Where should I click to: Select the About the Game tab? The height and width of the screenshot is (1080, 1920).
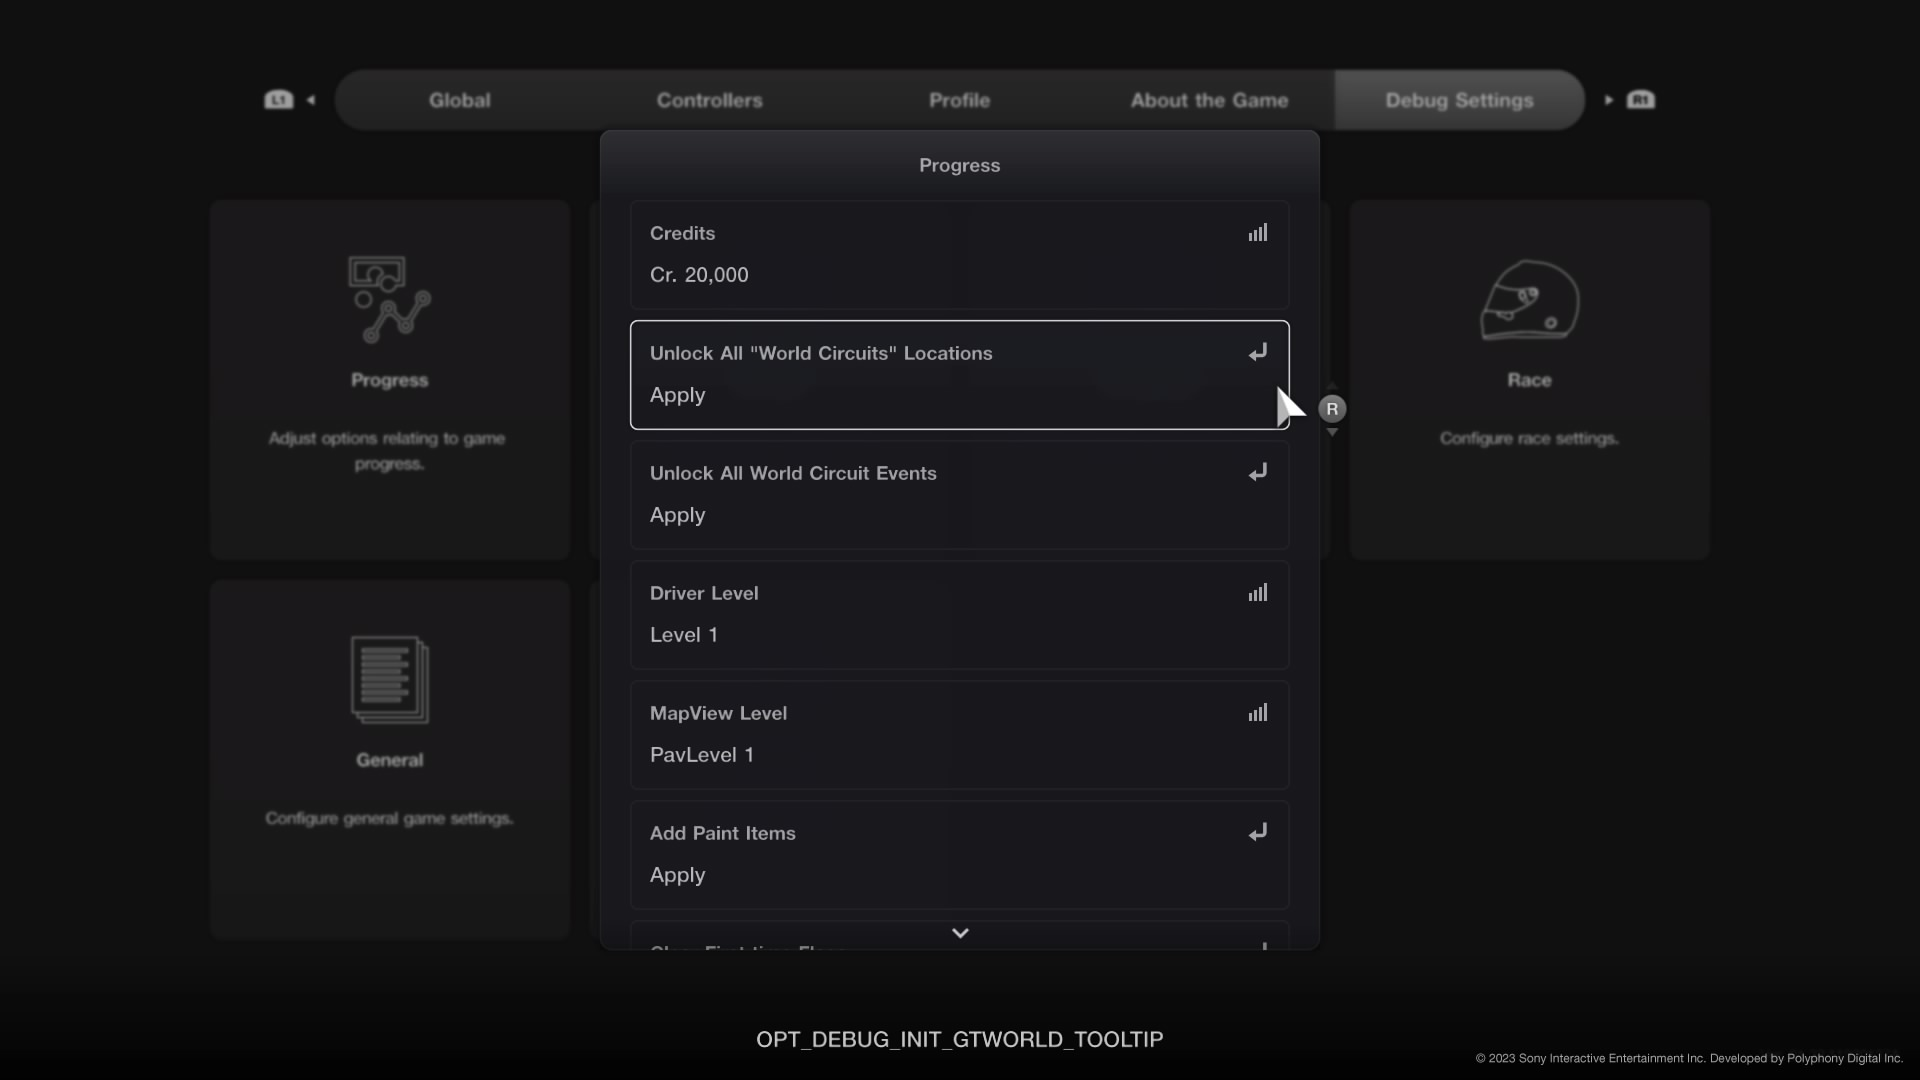point(1209,100)
